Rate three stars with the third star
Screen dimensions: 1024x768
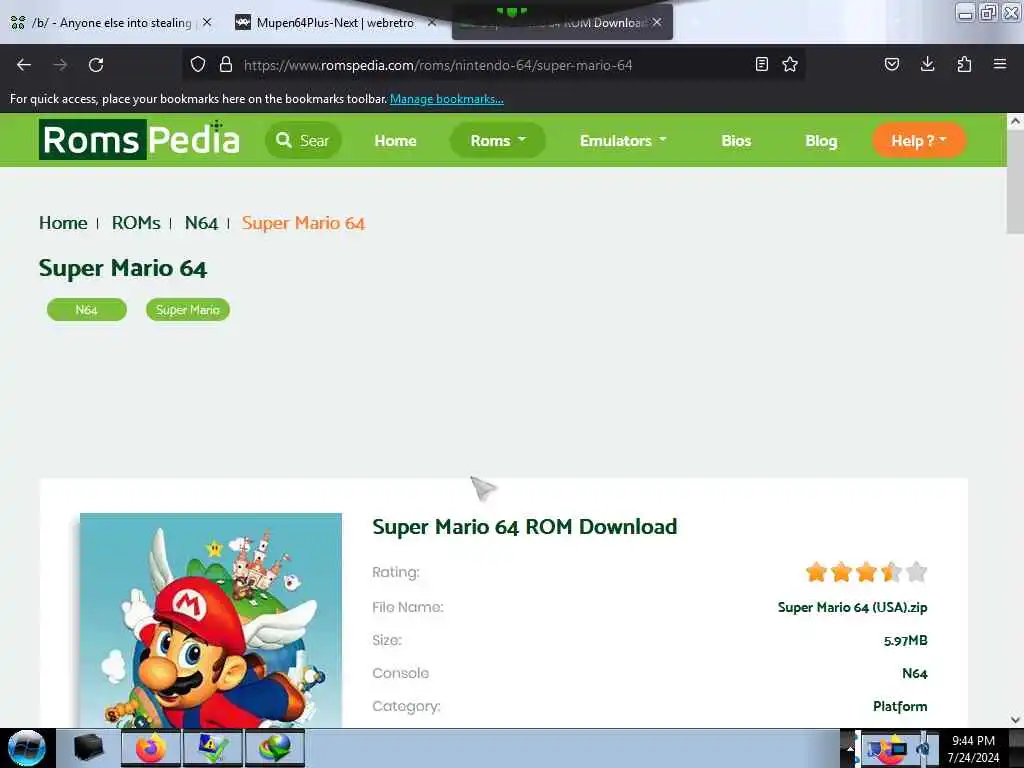coord(867,572)
